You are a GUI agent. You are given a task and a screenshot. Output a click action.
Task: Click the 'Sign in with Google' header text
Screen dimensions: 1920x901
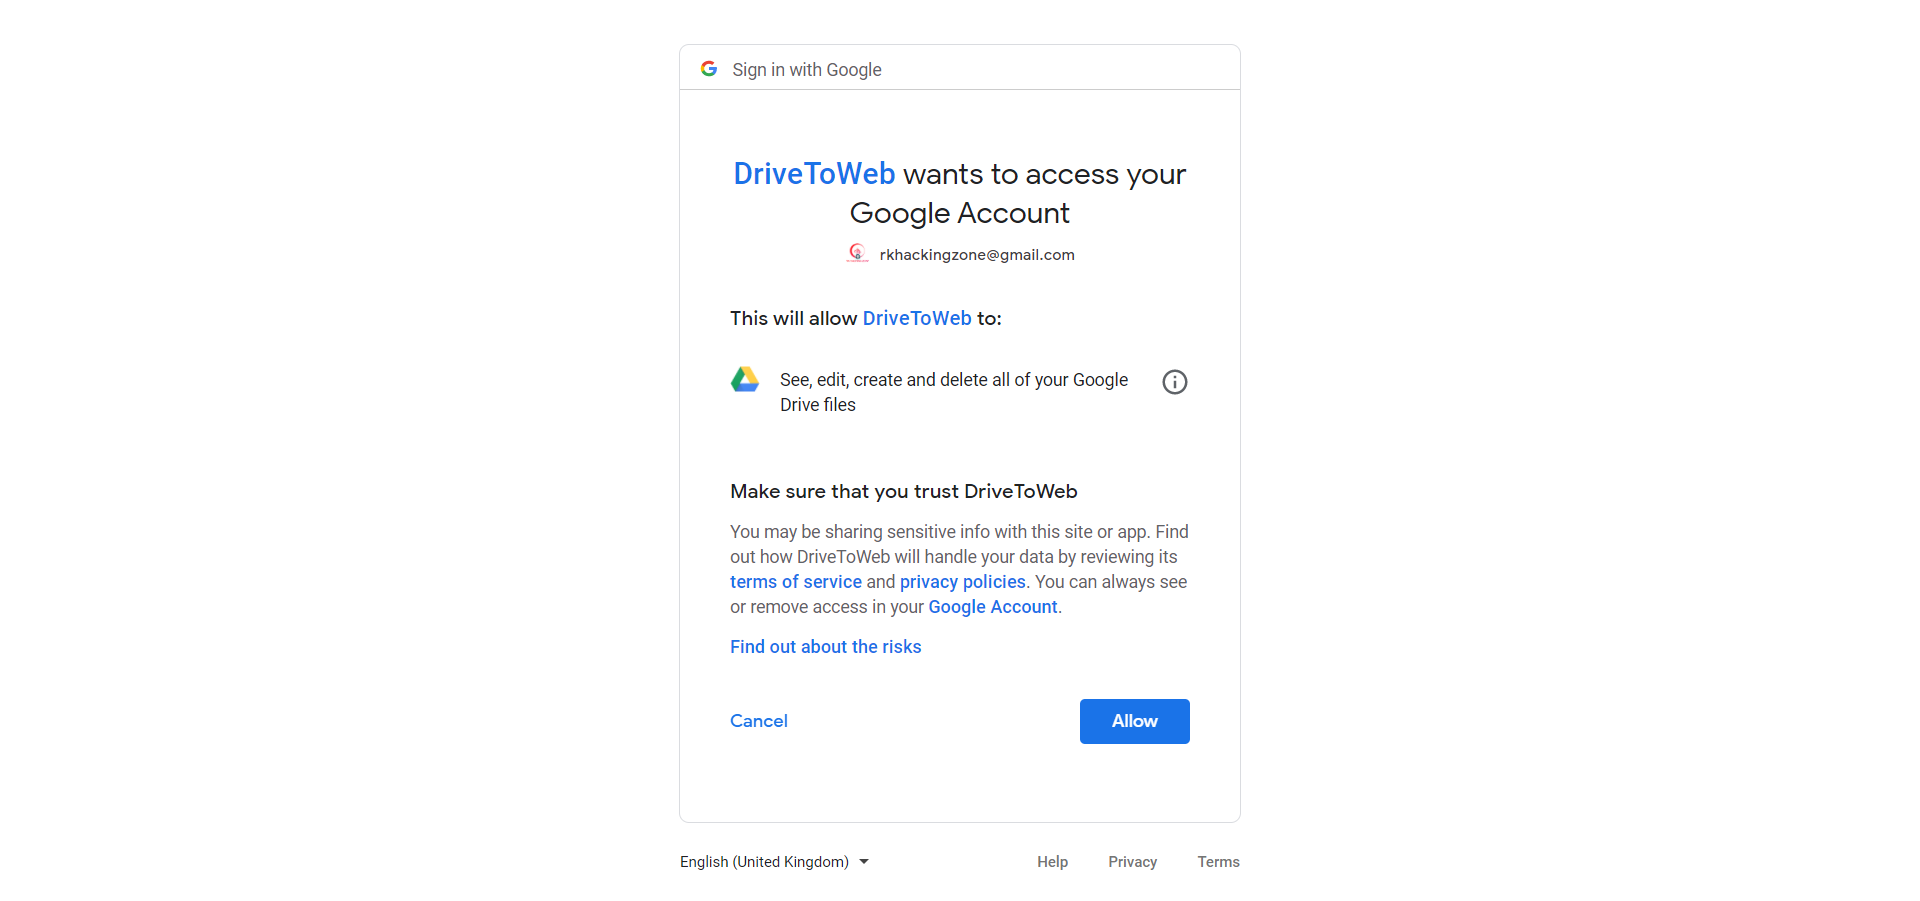coord(807,70)
